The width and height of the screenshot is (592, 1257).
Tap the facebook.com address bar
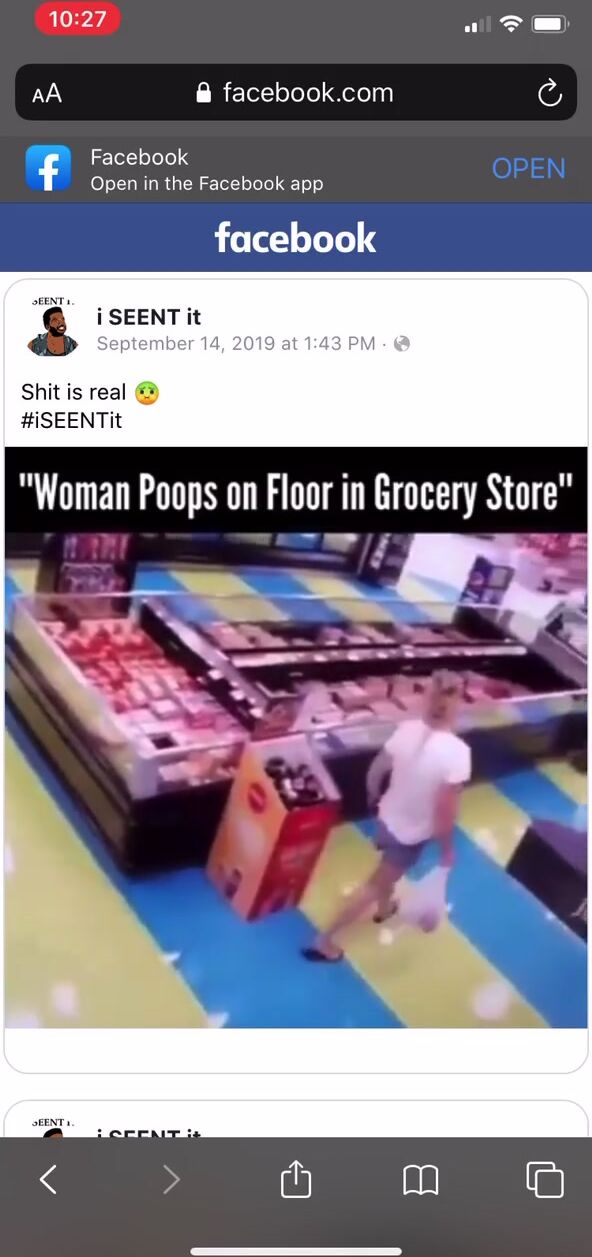tap(296, 93)
